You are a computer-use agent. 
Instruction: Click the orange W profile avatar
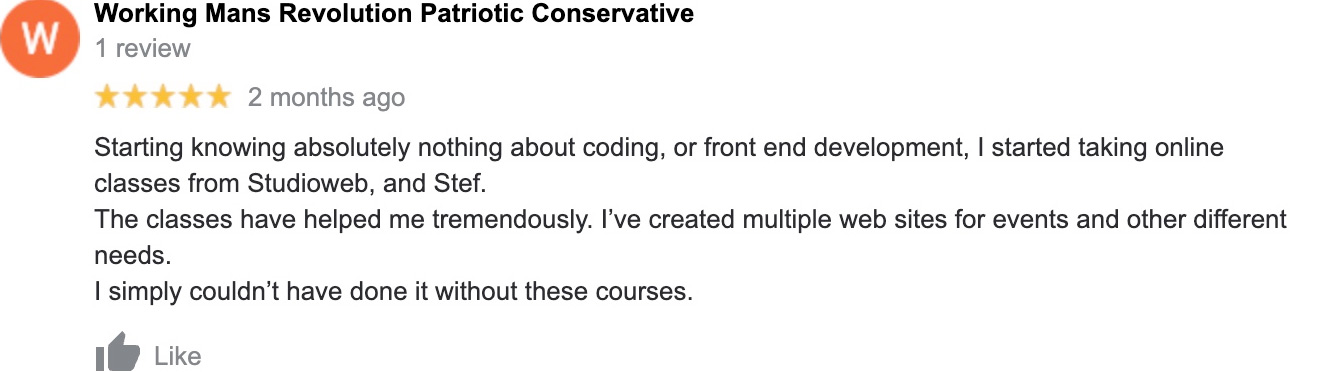(40, 39)
